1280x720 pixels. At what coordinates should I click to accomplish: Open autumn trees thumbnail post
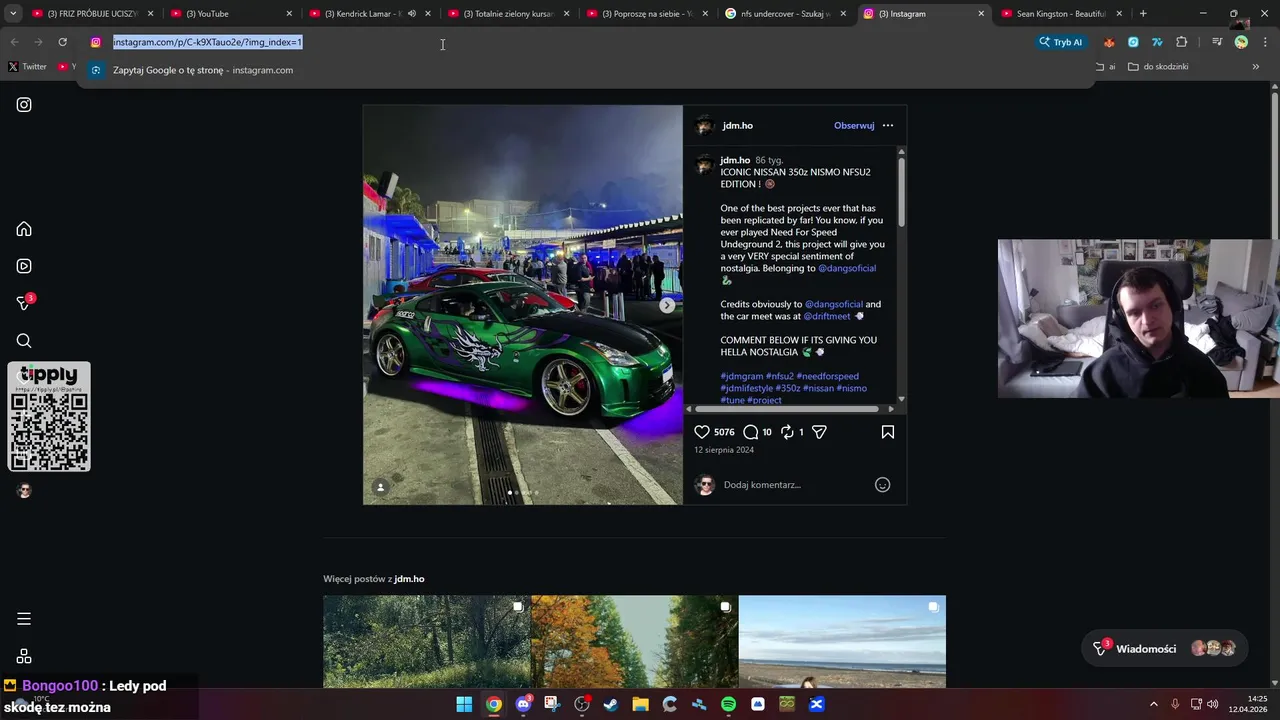(x=634, y=642)
